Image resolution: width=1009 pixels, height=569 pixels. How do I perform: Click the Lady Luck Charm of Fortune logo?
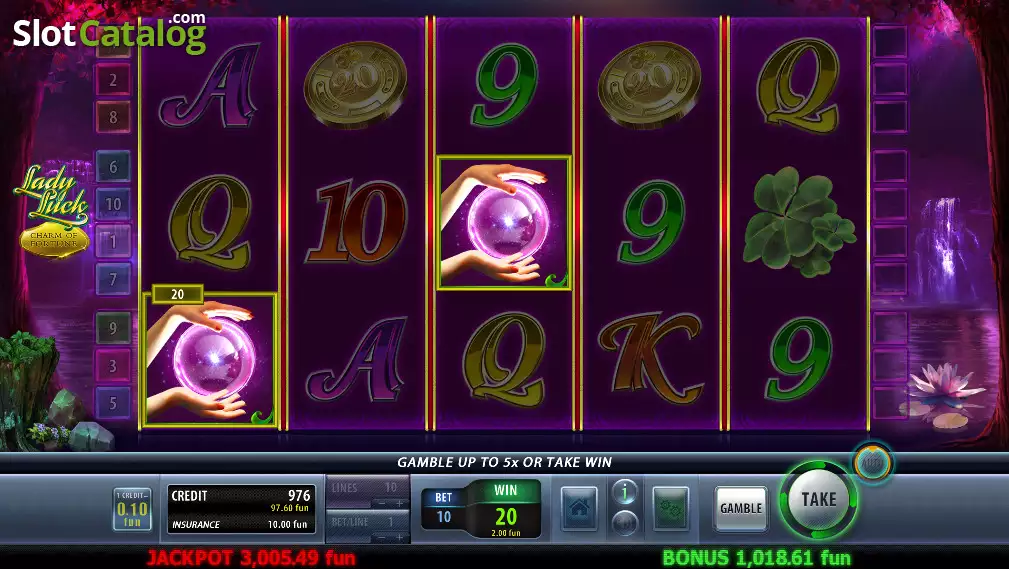tap(53, 211)
